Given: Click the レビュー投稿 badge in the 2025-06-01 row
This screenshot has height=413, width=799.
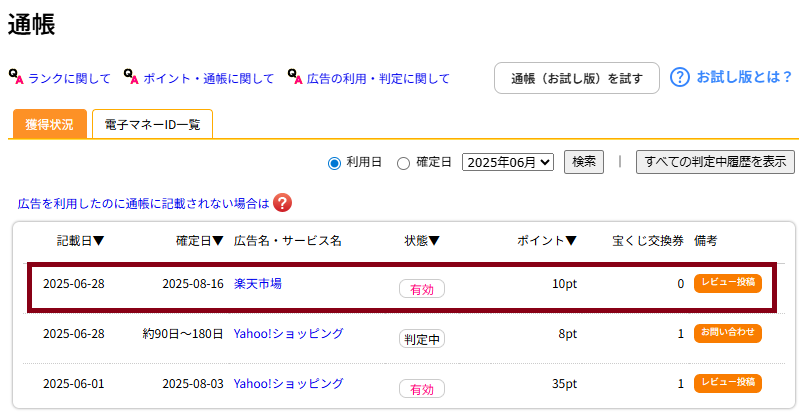Looking at the screenshot, I should [728, 383].
